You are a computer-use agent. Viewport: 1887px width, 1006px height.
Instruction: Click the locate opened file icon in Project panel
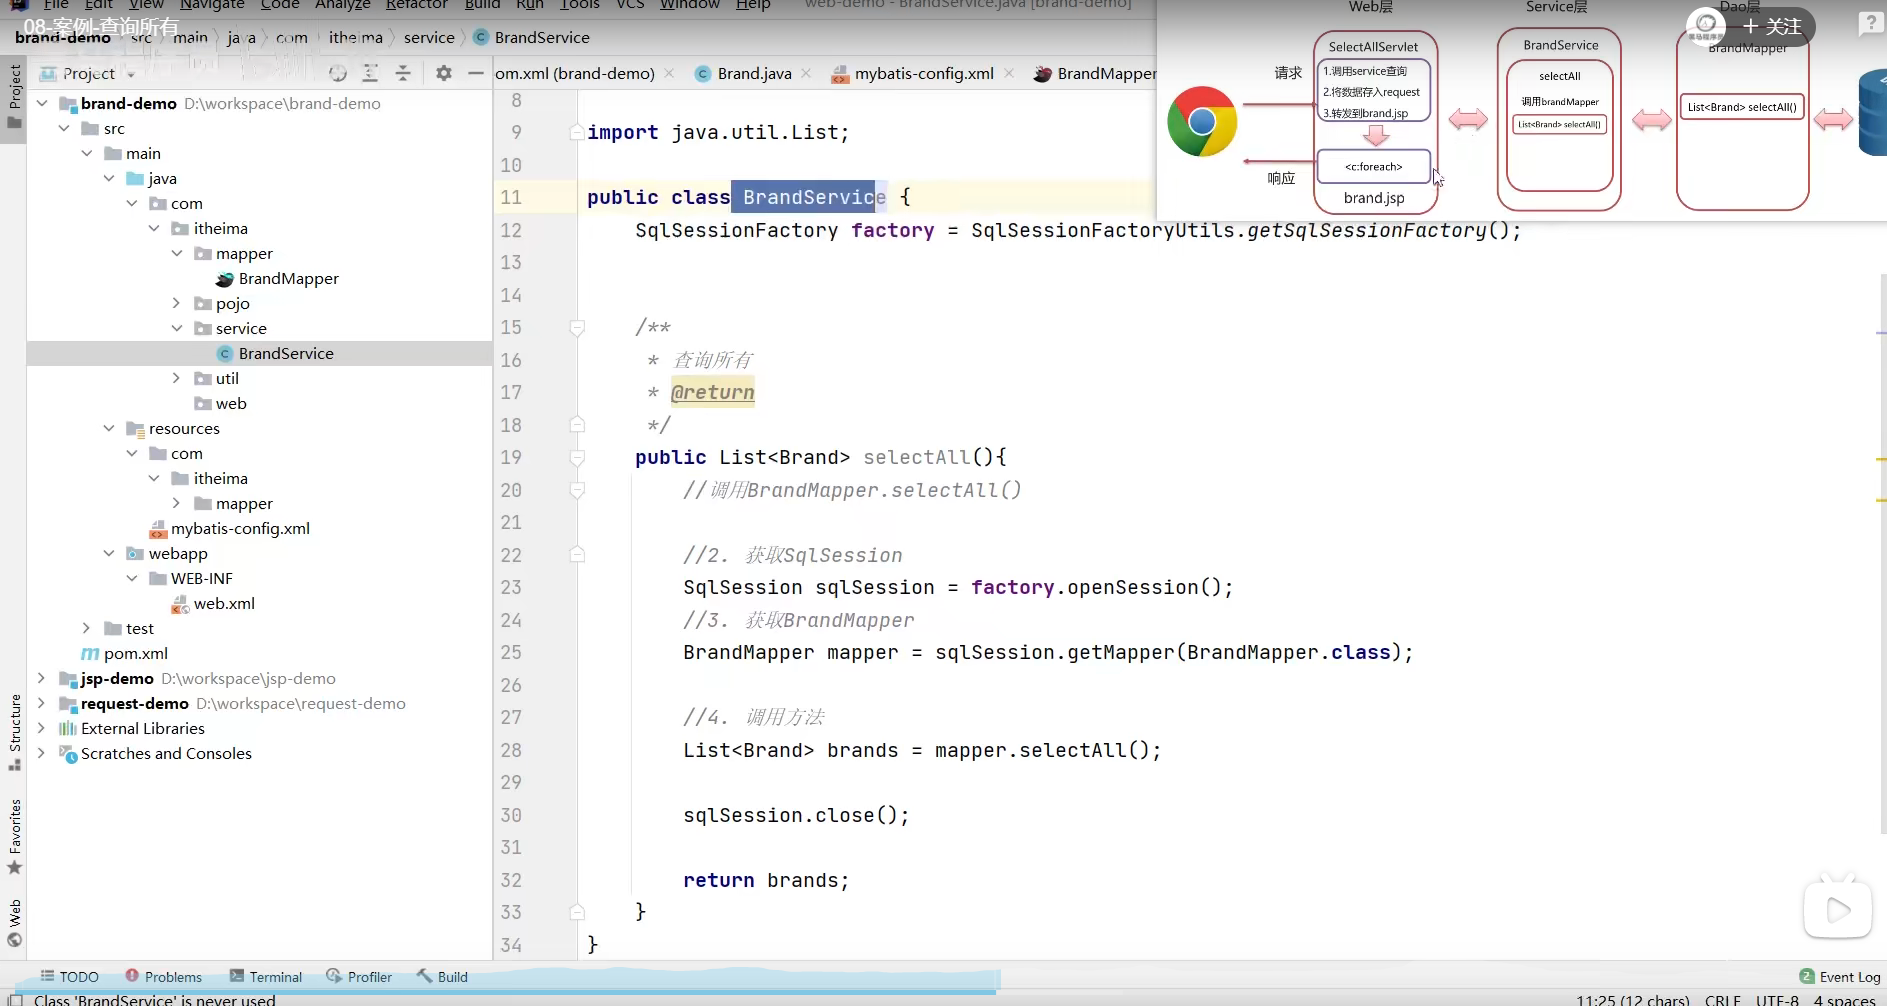point(338,73)
